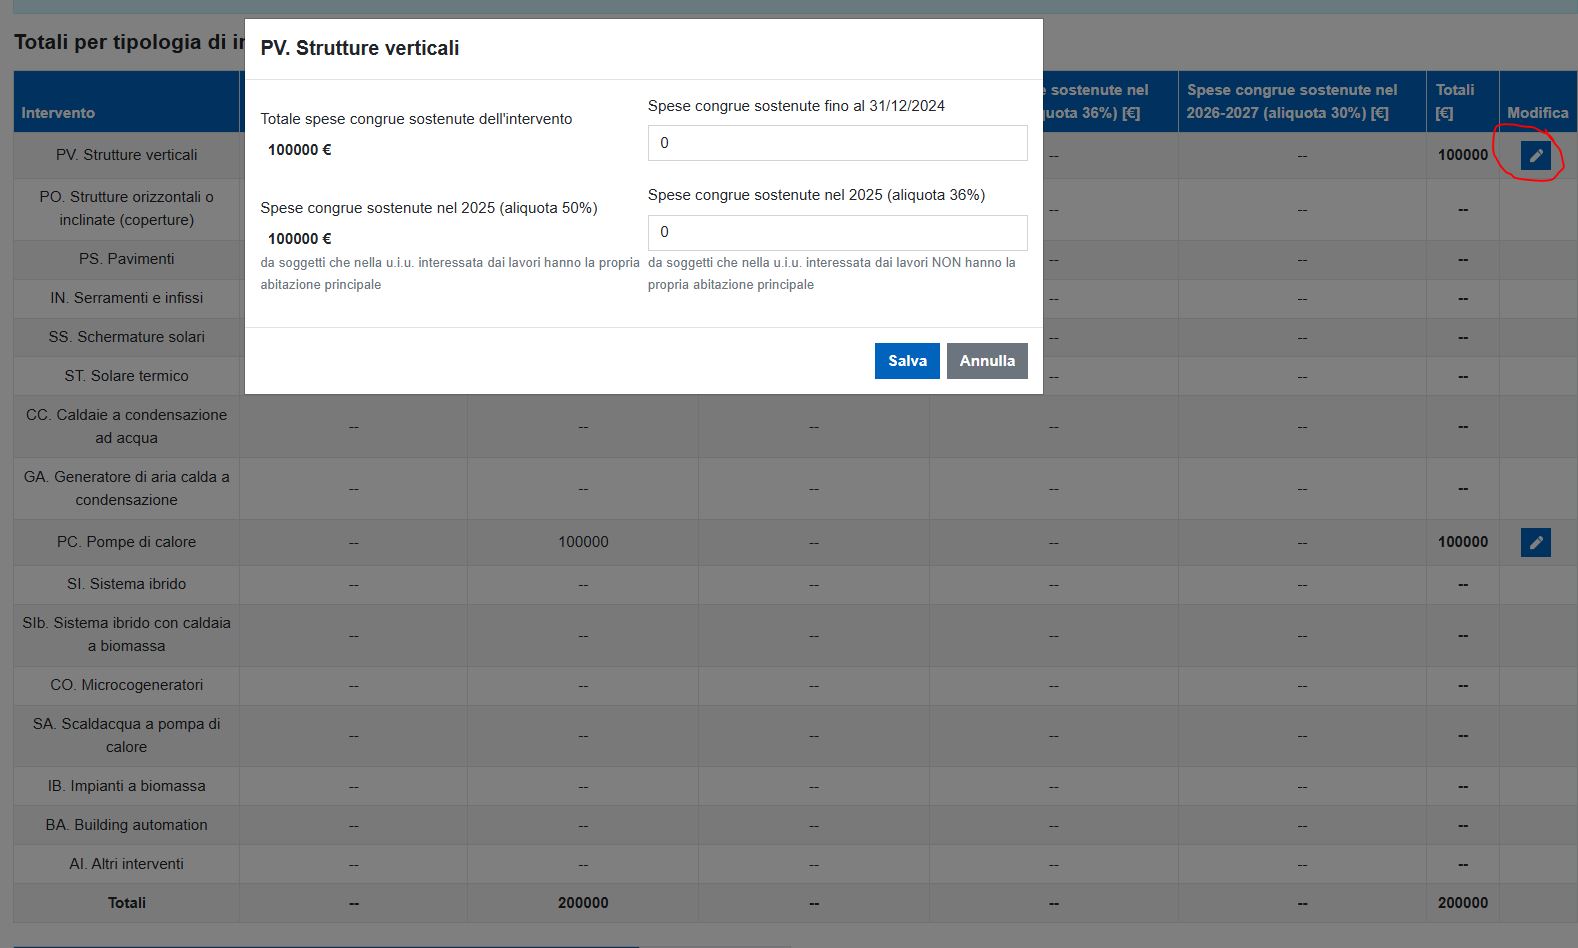This screenshot has height=948, width=1578.
Task: Select row label 'IB. Impianti a biomassa'
Action: coord(127,786)
